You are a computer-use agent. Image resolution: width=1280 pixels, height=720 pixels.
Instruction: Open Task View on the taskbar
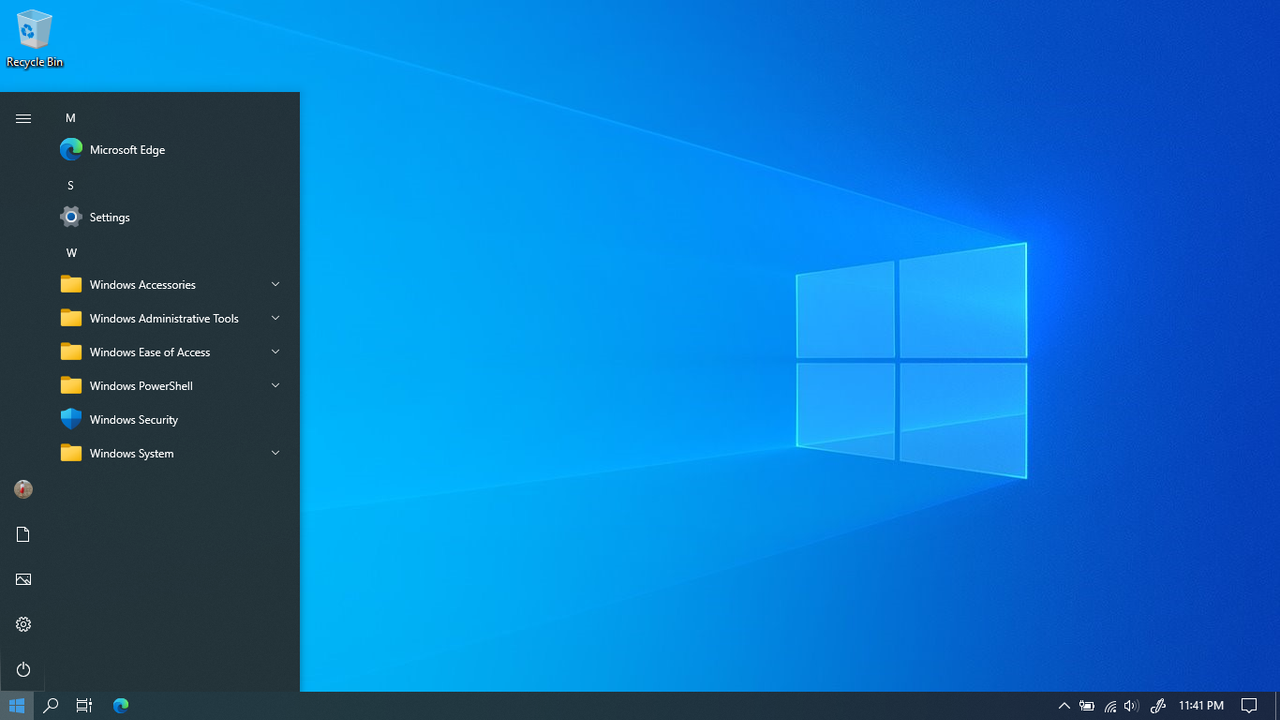85,706
